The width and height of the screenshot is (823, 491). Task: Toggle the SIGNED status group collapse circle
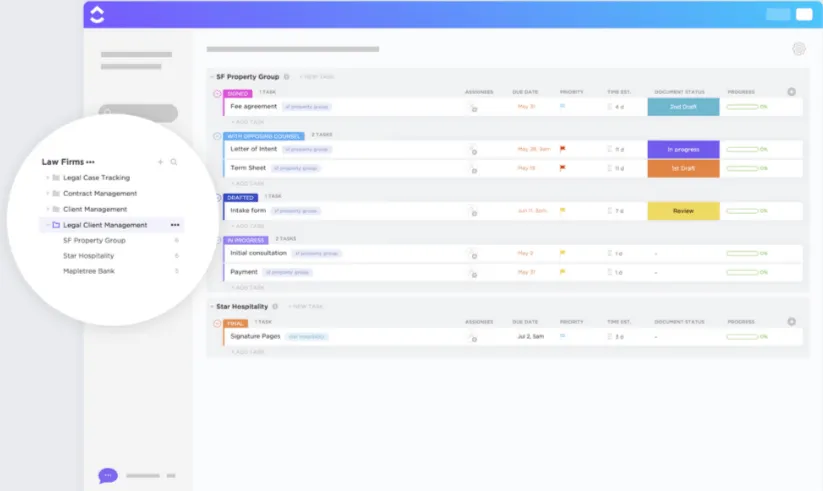[217, 93]
